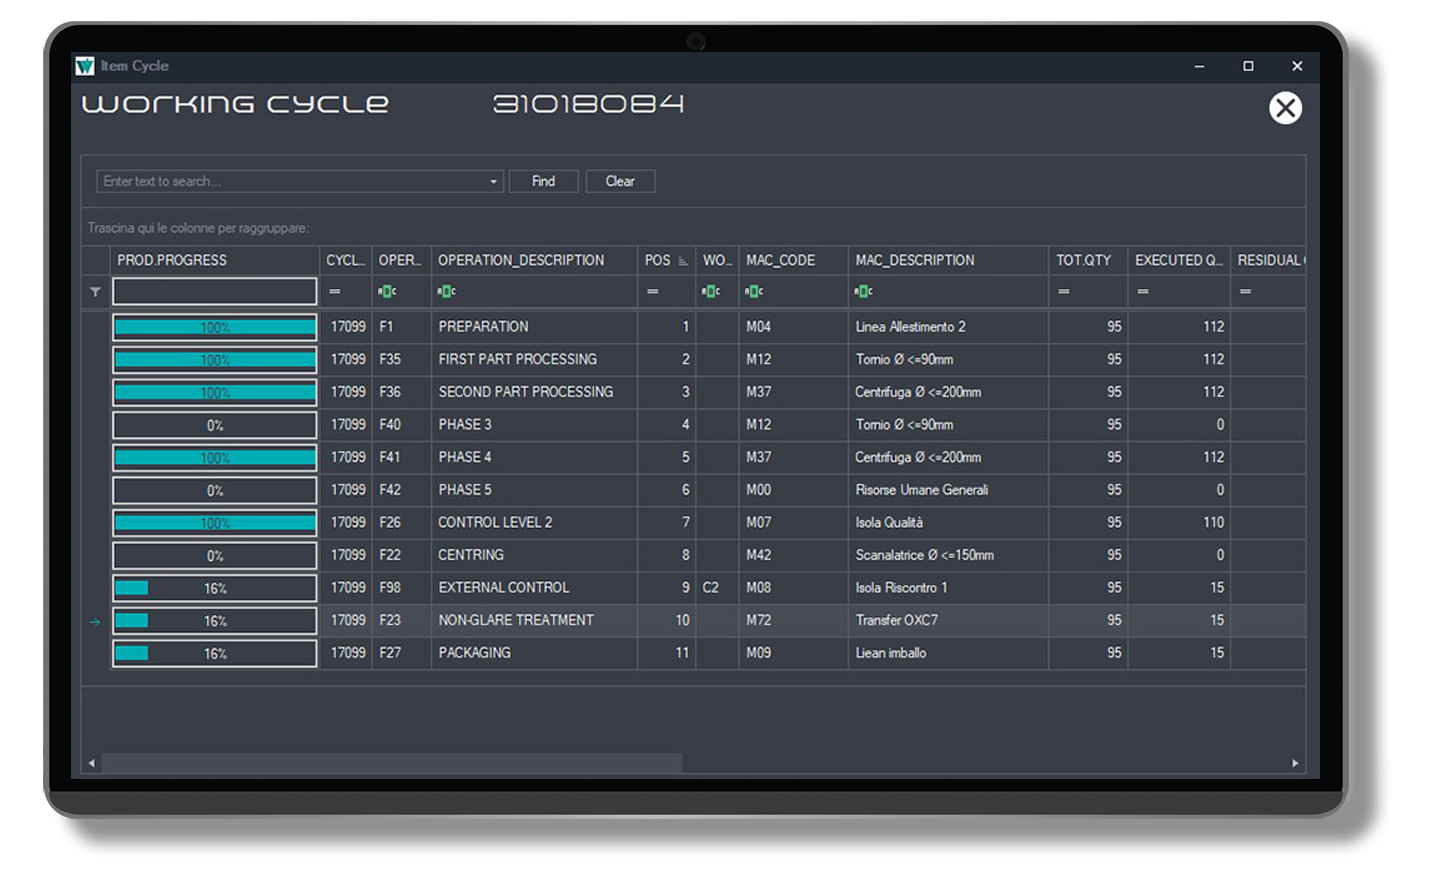This screenshot has height=873, width=1429.
Task: Click the horizontal scrollbar thumb
Action: (391, 763)
